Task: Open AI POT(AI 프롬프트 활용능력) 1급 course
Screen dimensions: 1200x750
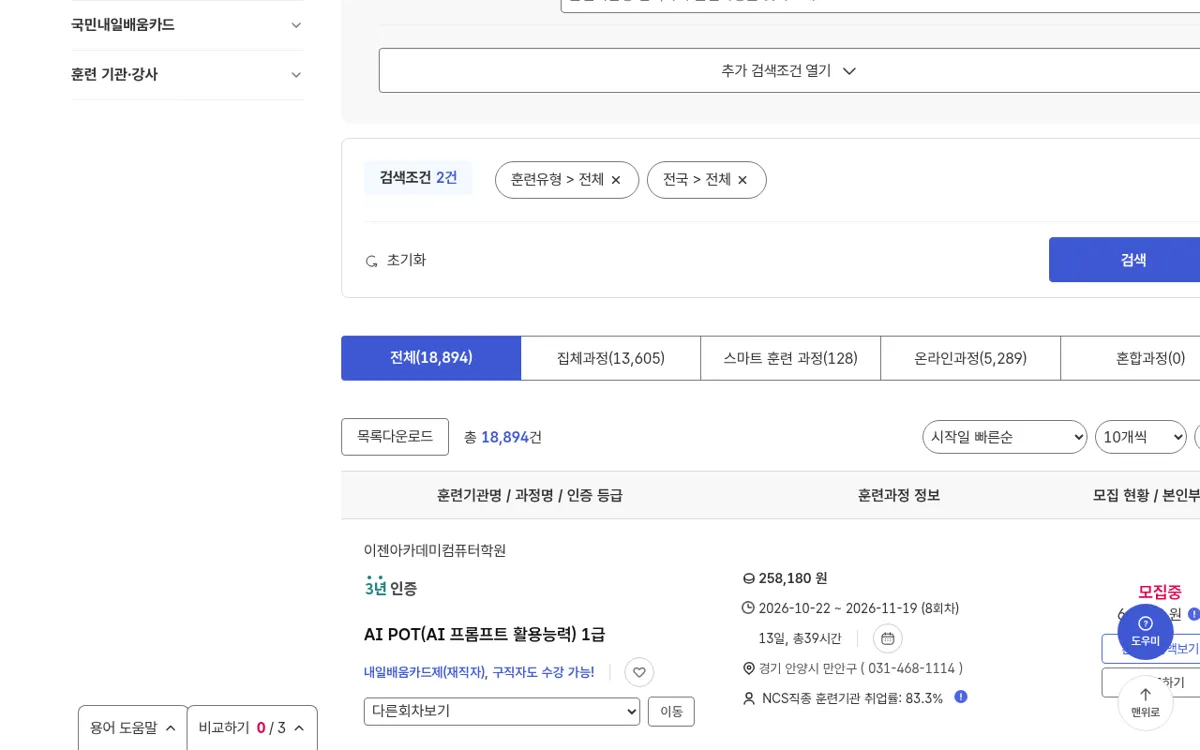Action: tap(484, 634)
